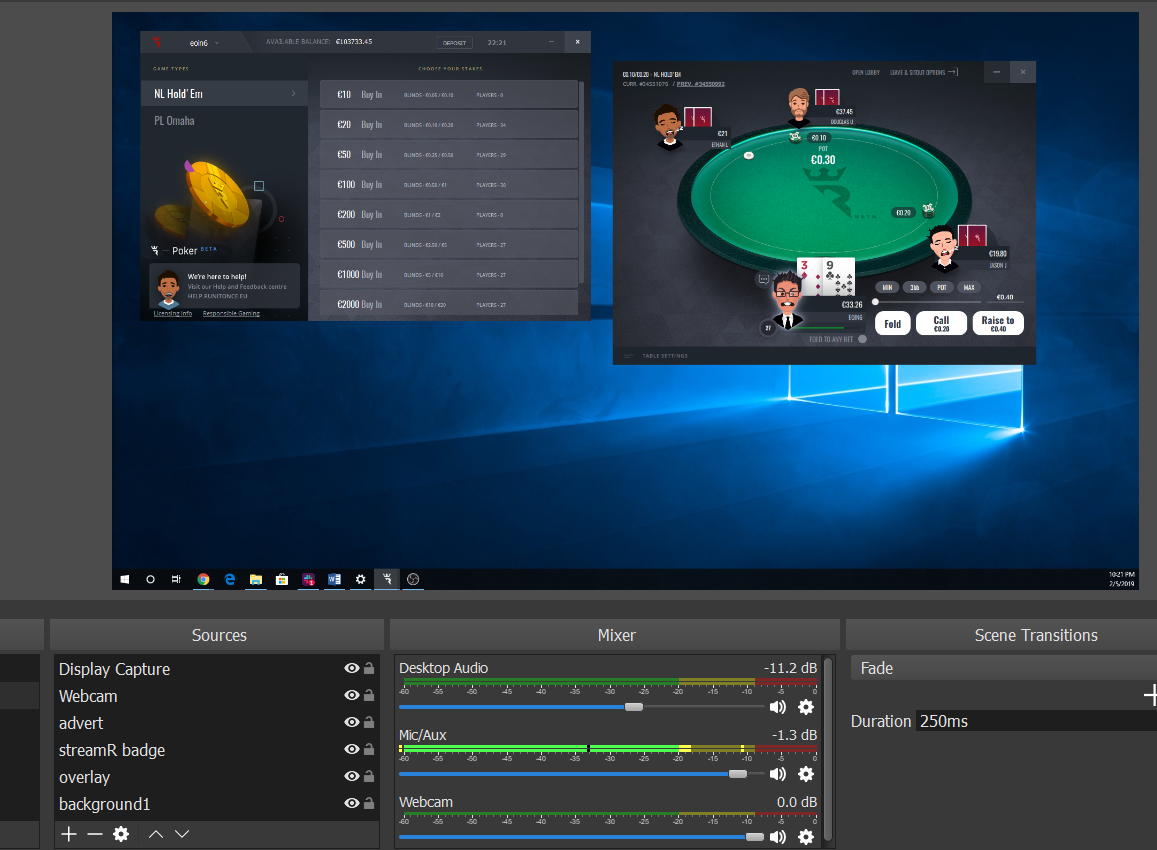Mute the Webcam audio speaker icon in Mixer
This screenshot has height=850, width=1157.
(x=778, y=837)
